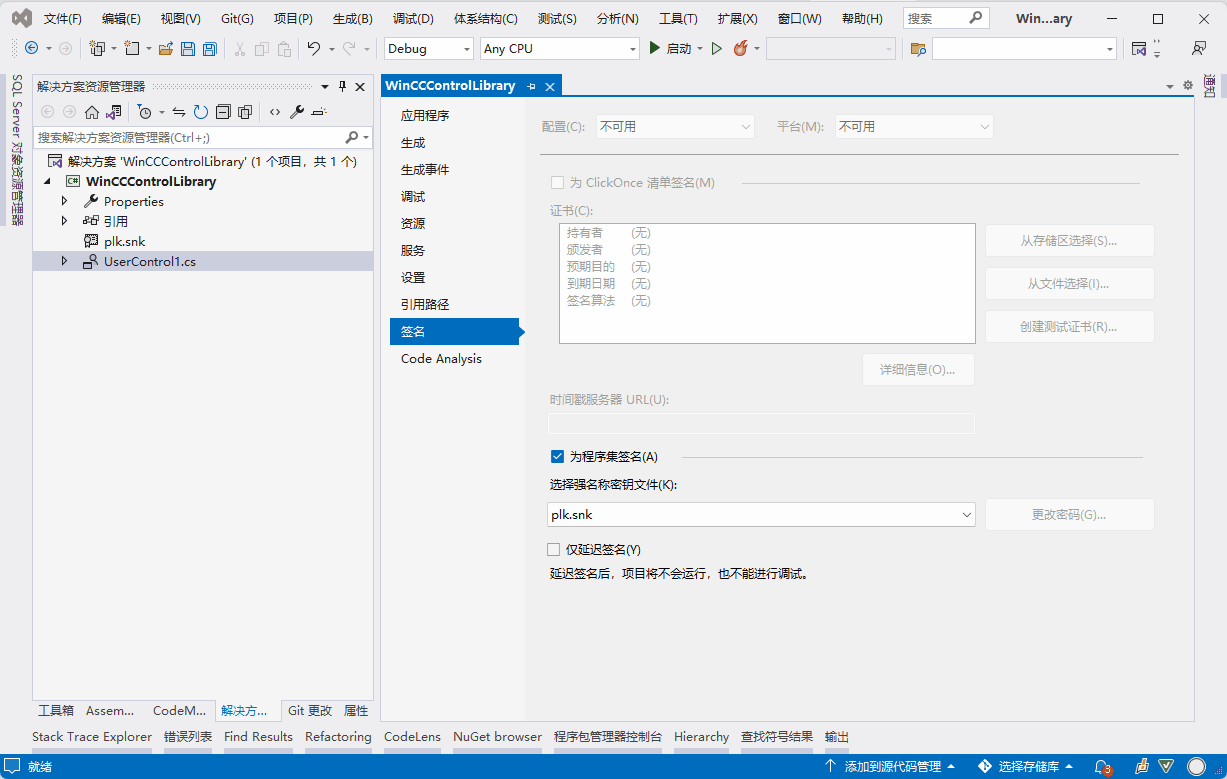Open the 错误列表 Error List panel tab
The height and width of the screenshot is (779, 1227).
[188, 736]
